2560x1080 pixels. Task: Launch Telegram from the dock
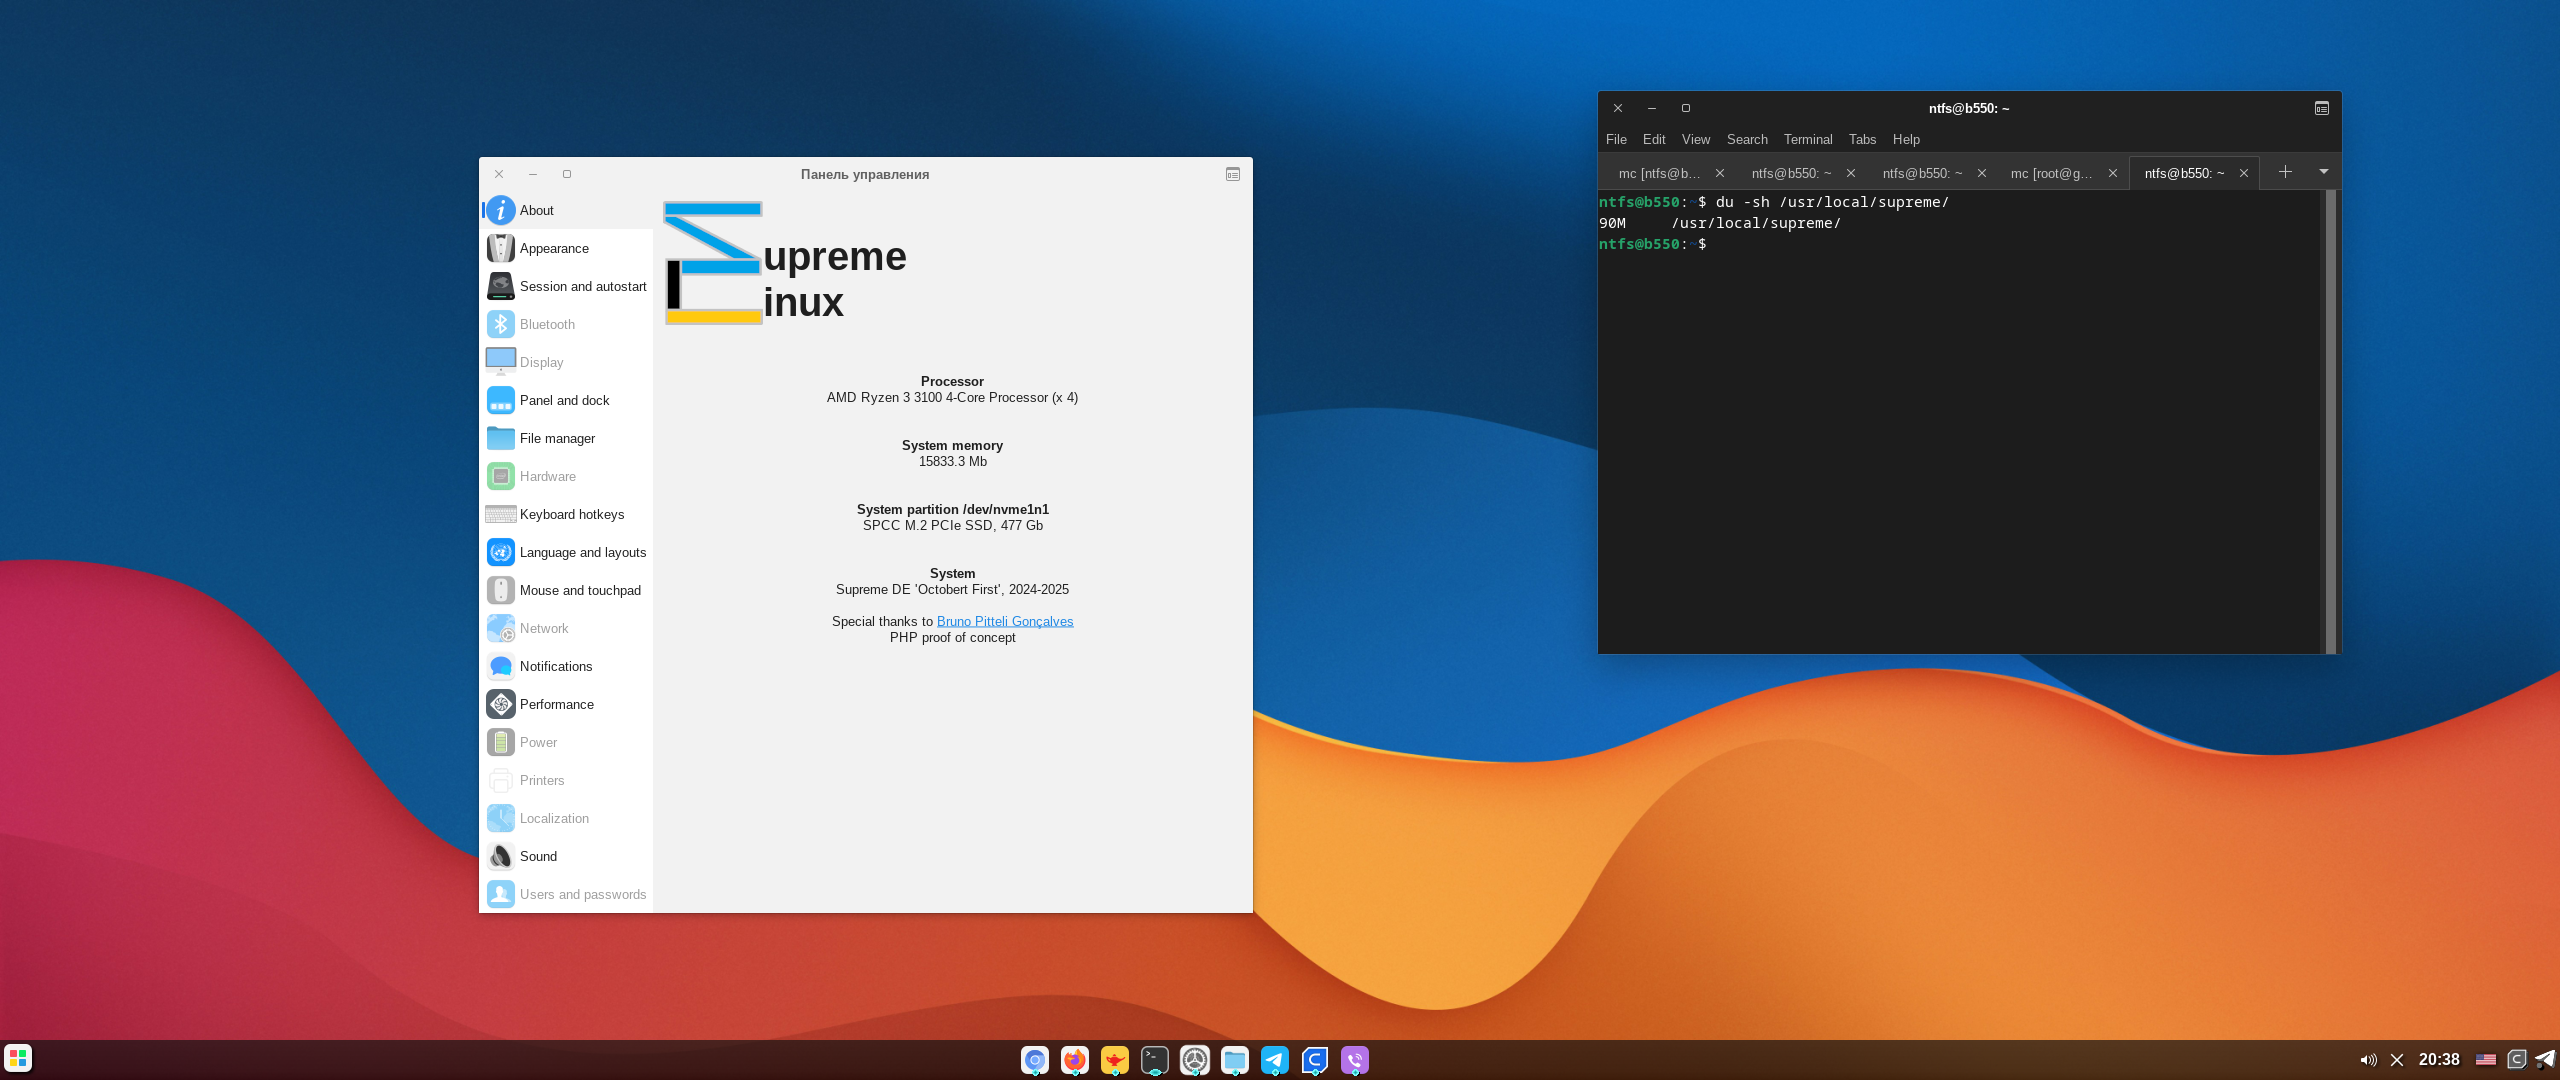(x=1274, y=1060)
